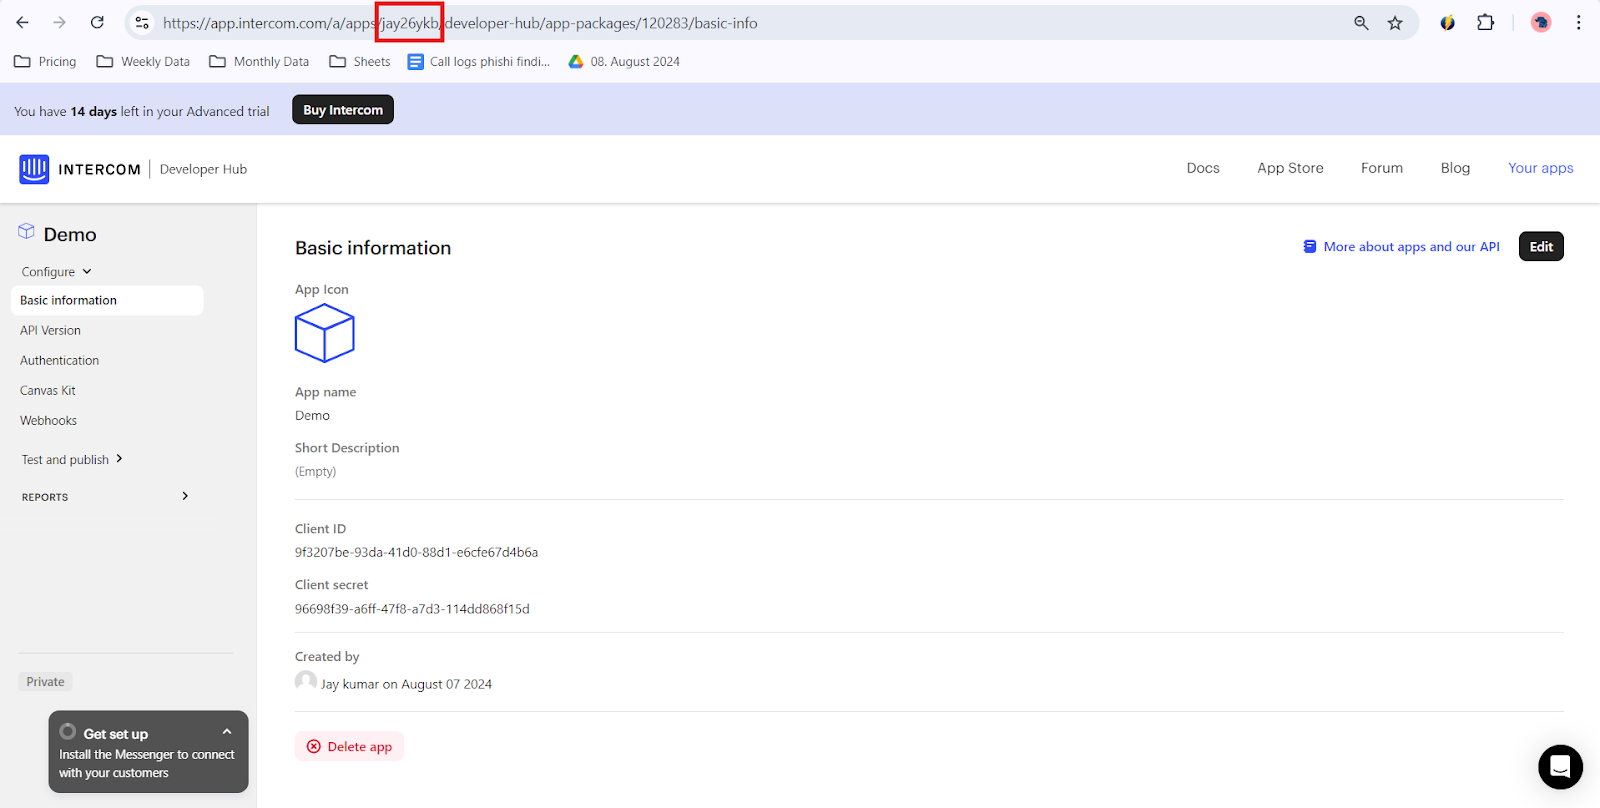Click the yellow-blue extension icon in toolbar
The height and width of the screenshot is (808, 1600).
click(1447, 22)
